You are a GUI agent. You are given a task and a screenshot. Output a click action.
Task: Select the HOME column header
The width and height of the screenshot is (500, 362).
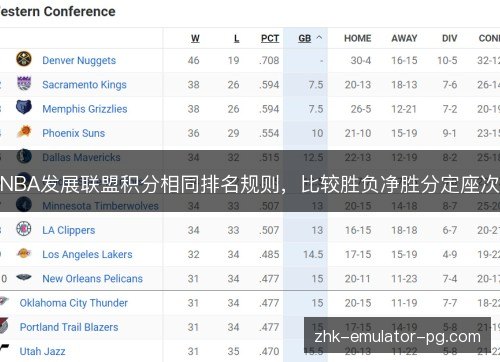pos(357,38)
